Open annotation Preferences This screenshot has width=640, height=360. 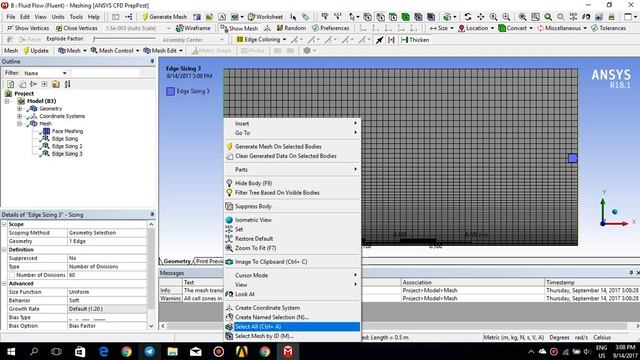point(331,28)
